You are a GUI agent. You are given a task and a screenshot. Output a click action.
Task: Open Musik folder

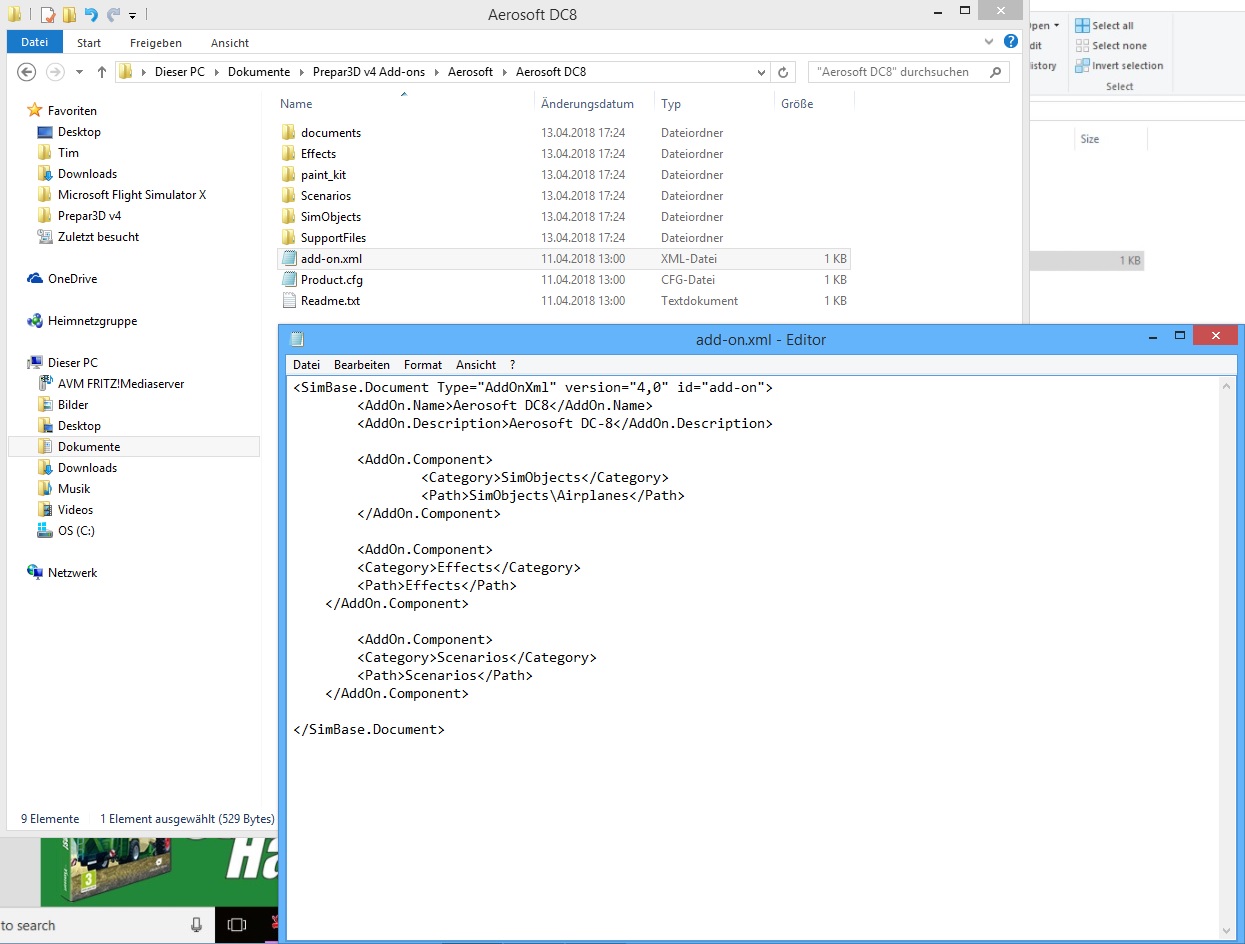[74, 489]
